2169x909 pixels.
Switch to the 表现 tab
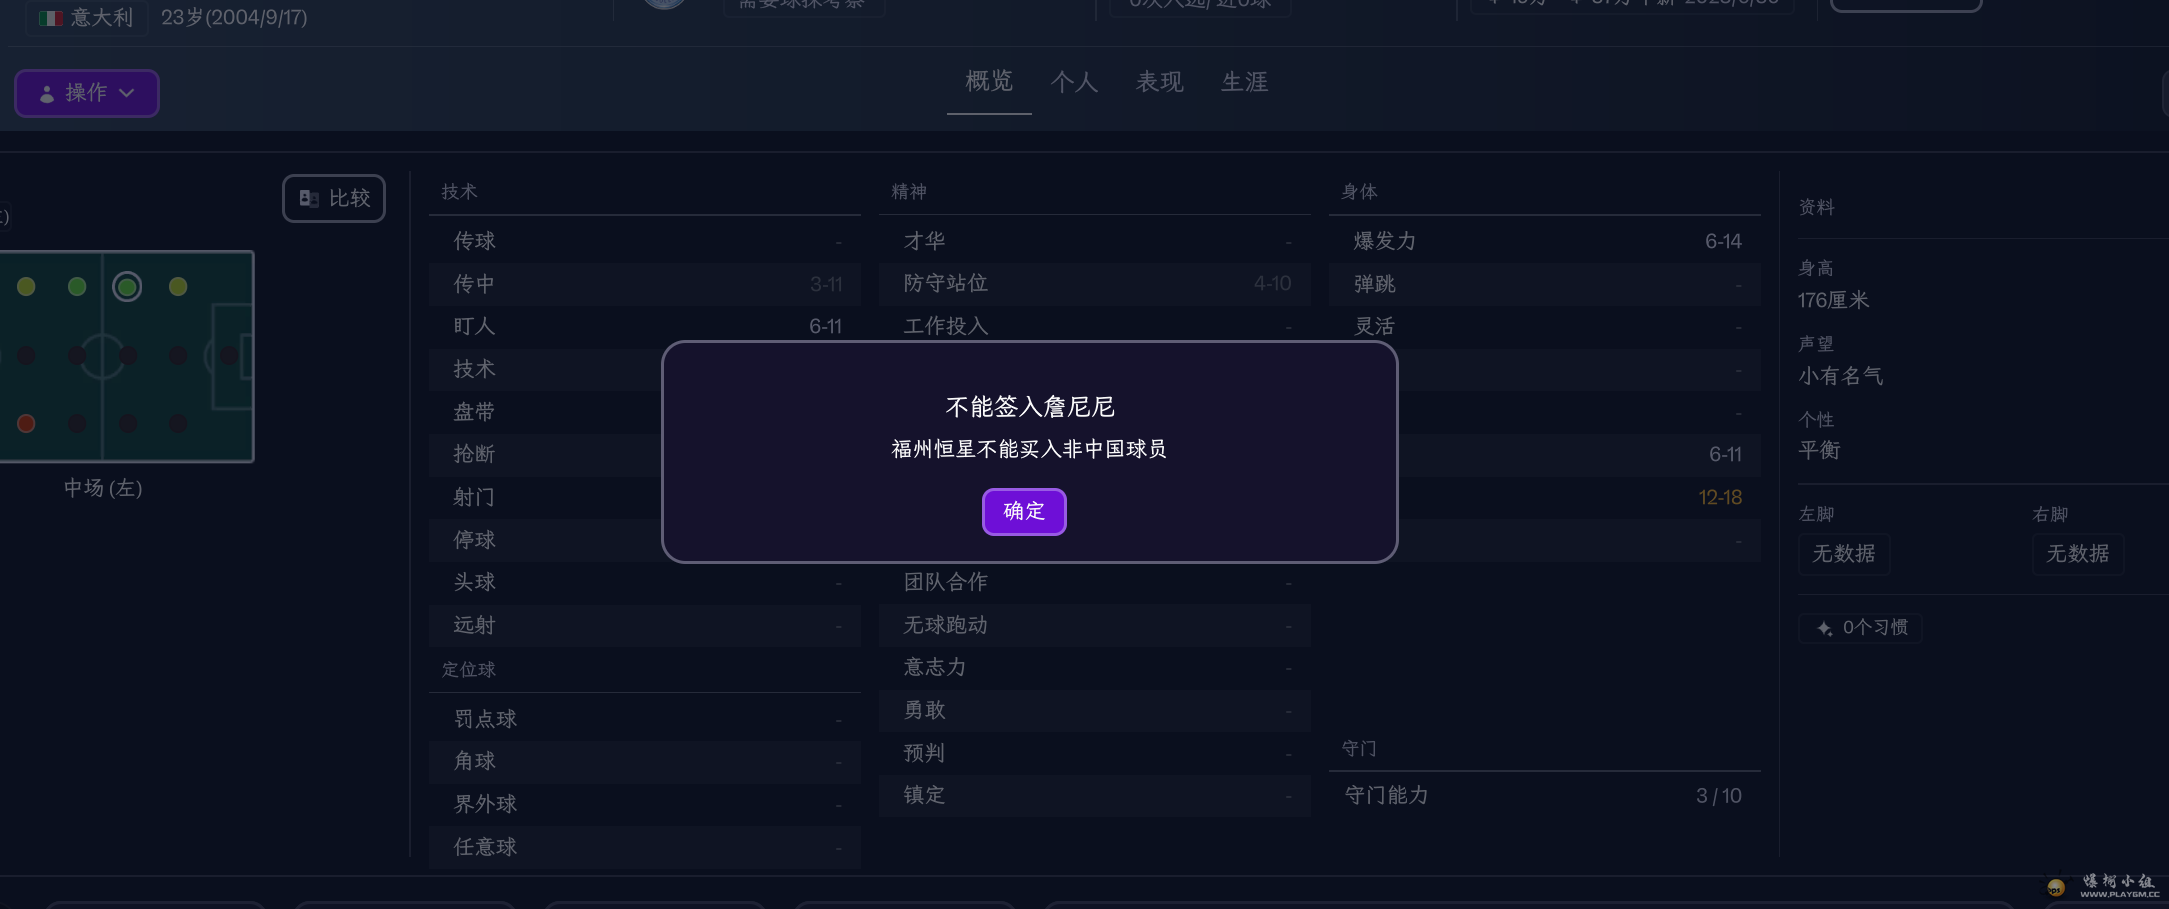tap(1158, 82)
